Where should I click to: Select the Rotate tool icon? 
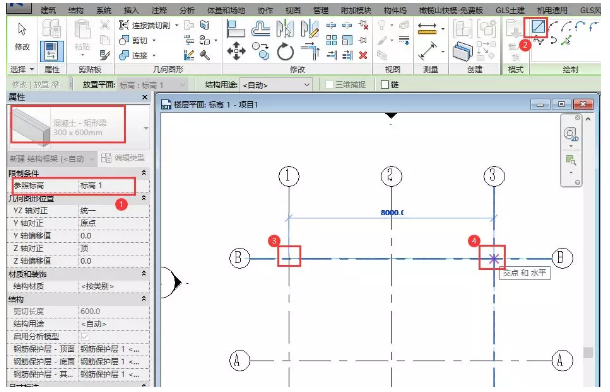(285, 51)
